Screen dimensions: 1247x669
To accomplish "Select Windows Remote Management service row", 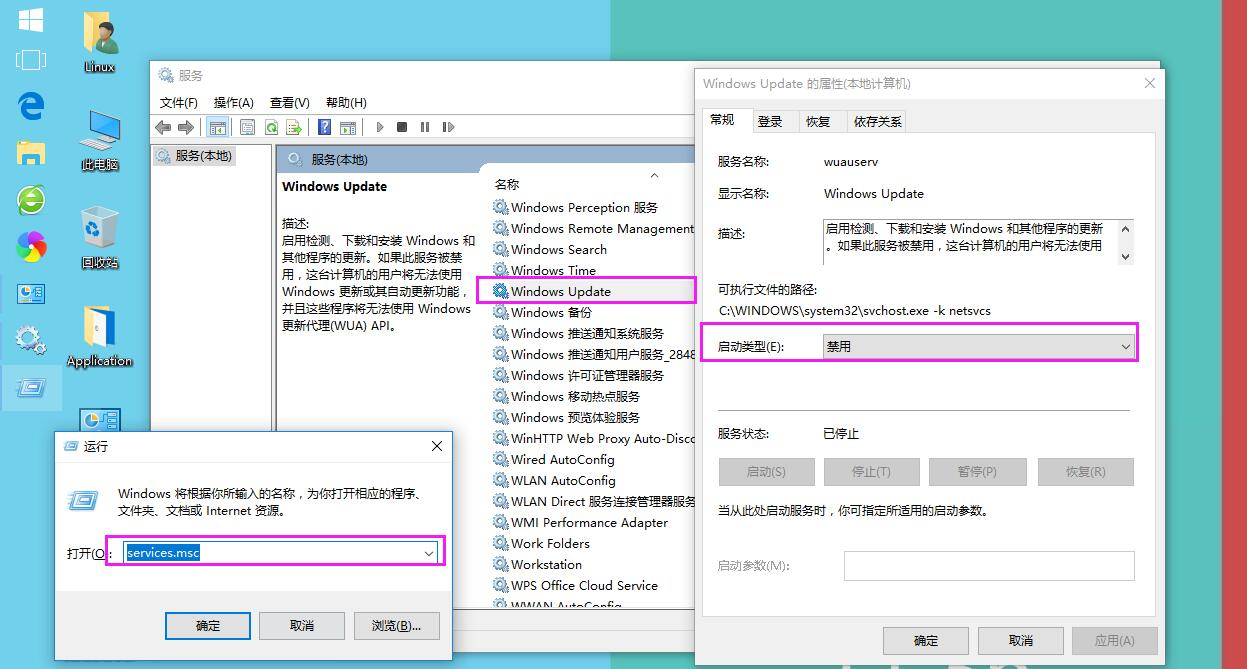I will pos(592,228).
